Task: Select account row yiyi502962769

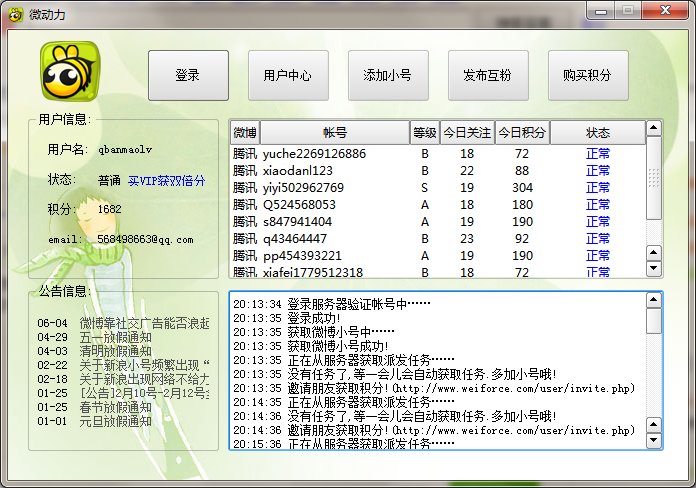Action: pos(438,187)
